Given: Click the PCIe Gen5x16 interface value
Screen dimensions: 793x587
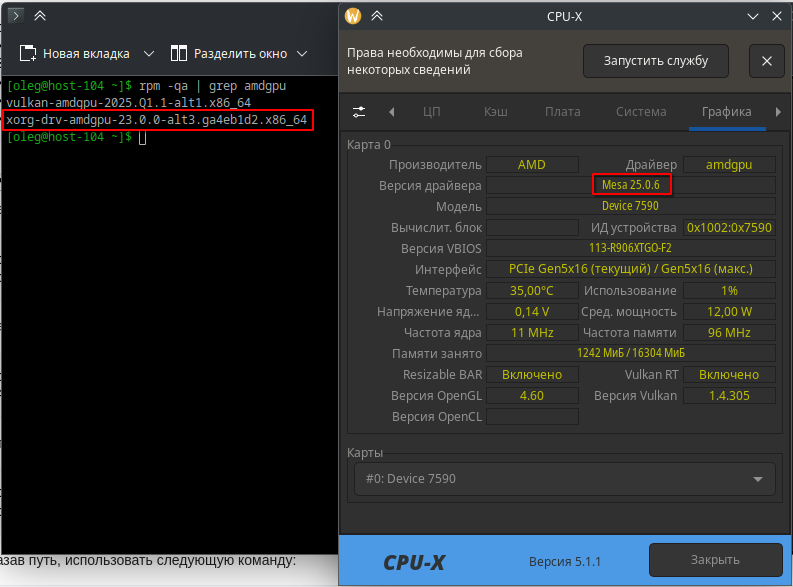Looking at the screenshot, I should (631, 269).
